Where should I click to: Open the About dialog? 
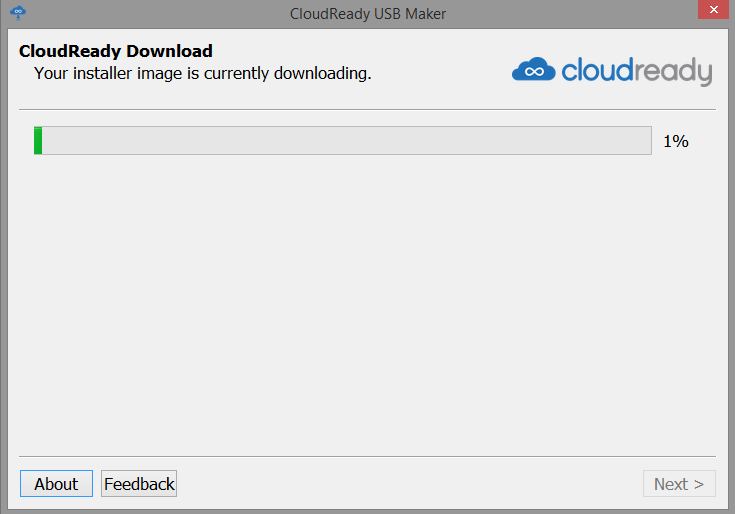pos(56,484)
